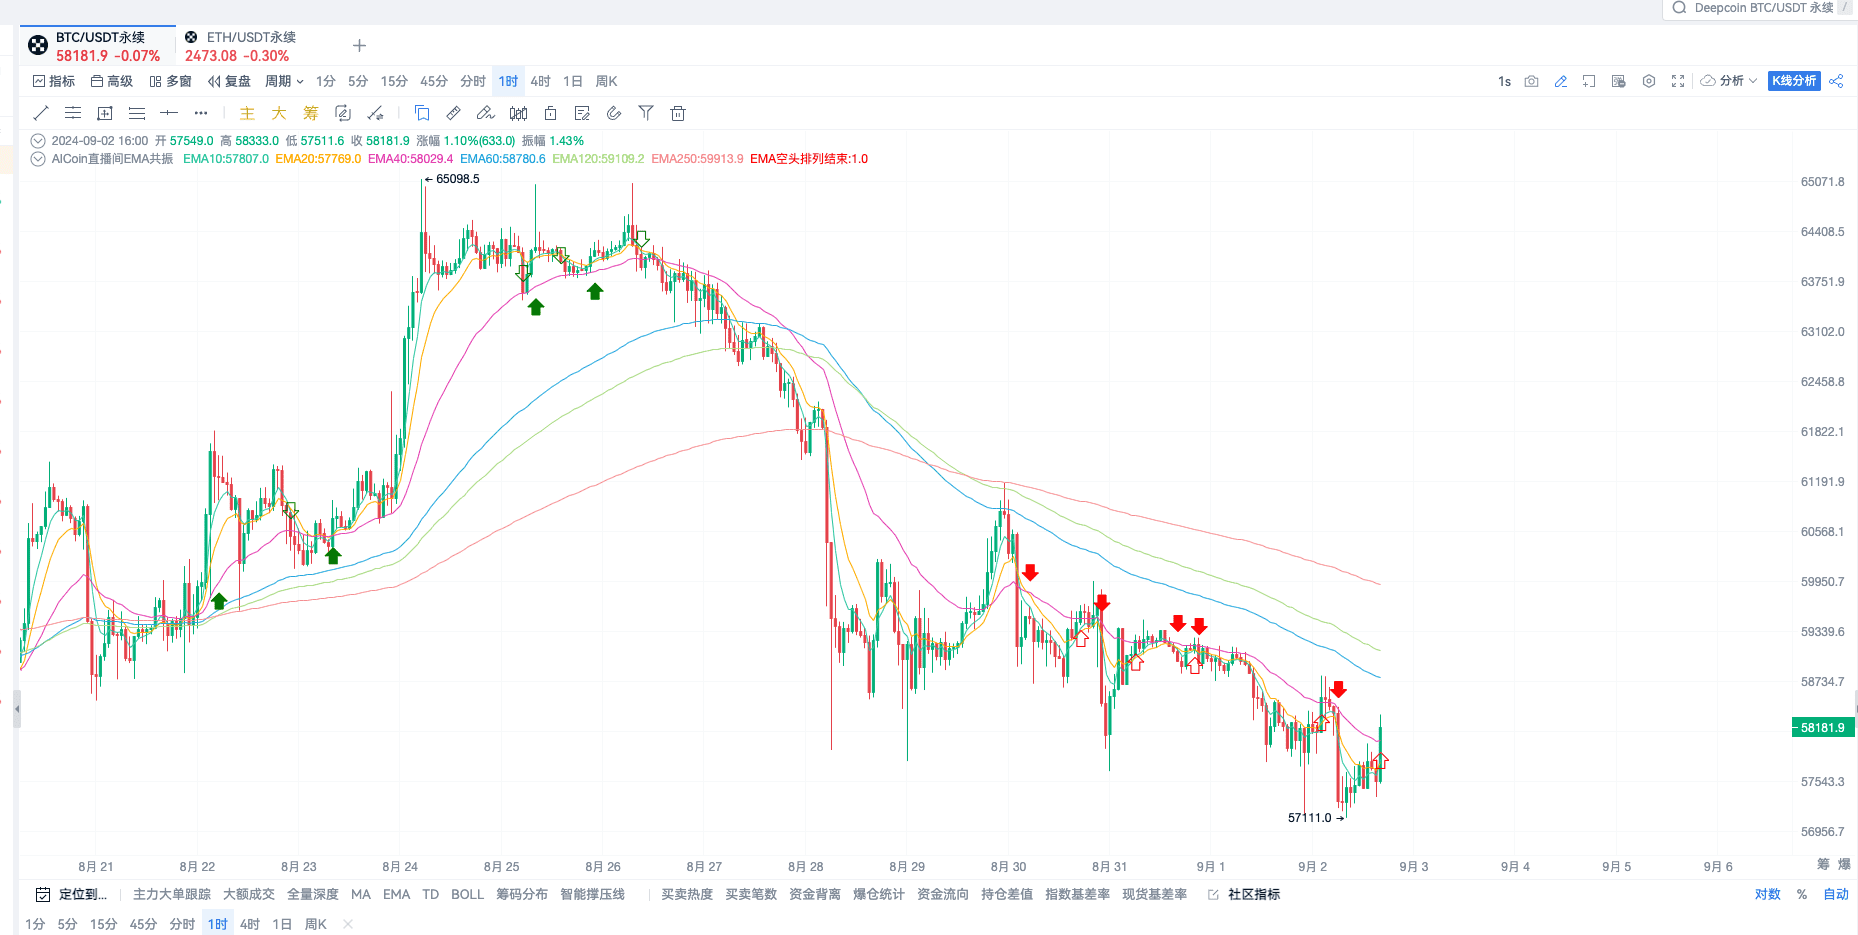The width and height of the screenshot is (1858, 935).
Task: Click the 大 large-order indicator icon
Action: coord(279,113)
